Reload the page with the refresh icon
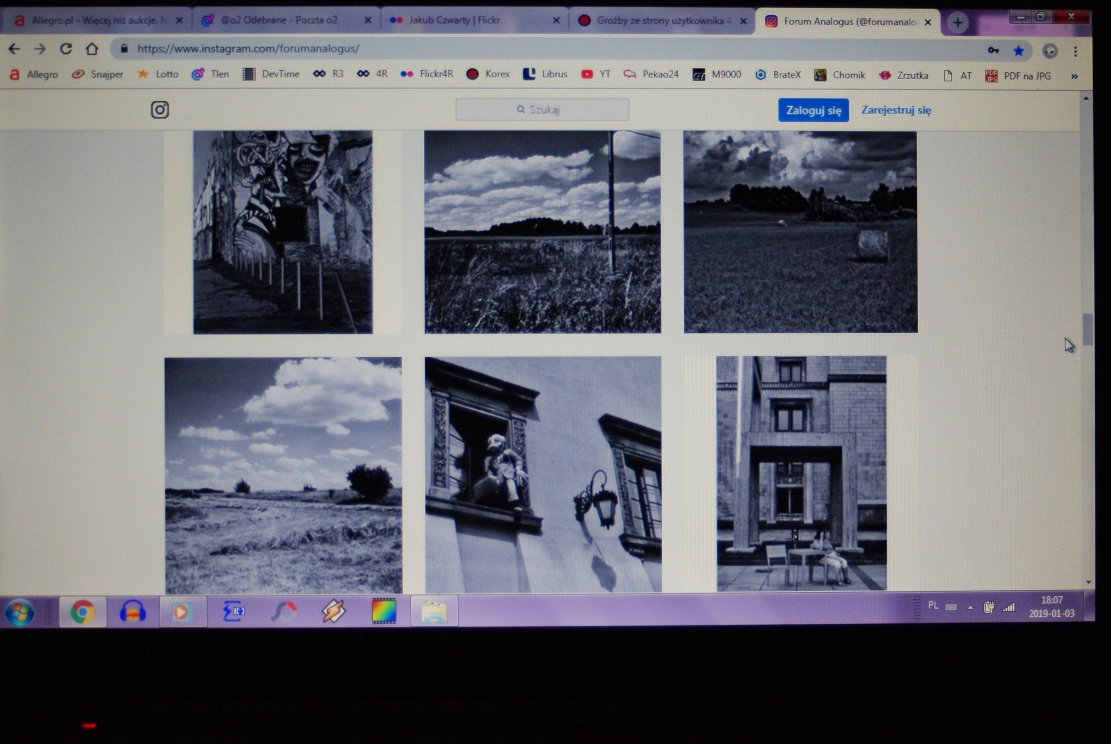The image size is (1111, 744). (x=66, y=49)
